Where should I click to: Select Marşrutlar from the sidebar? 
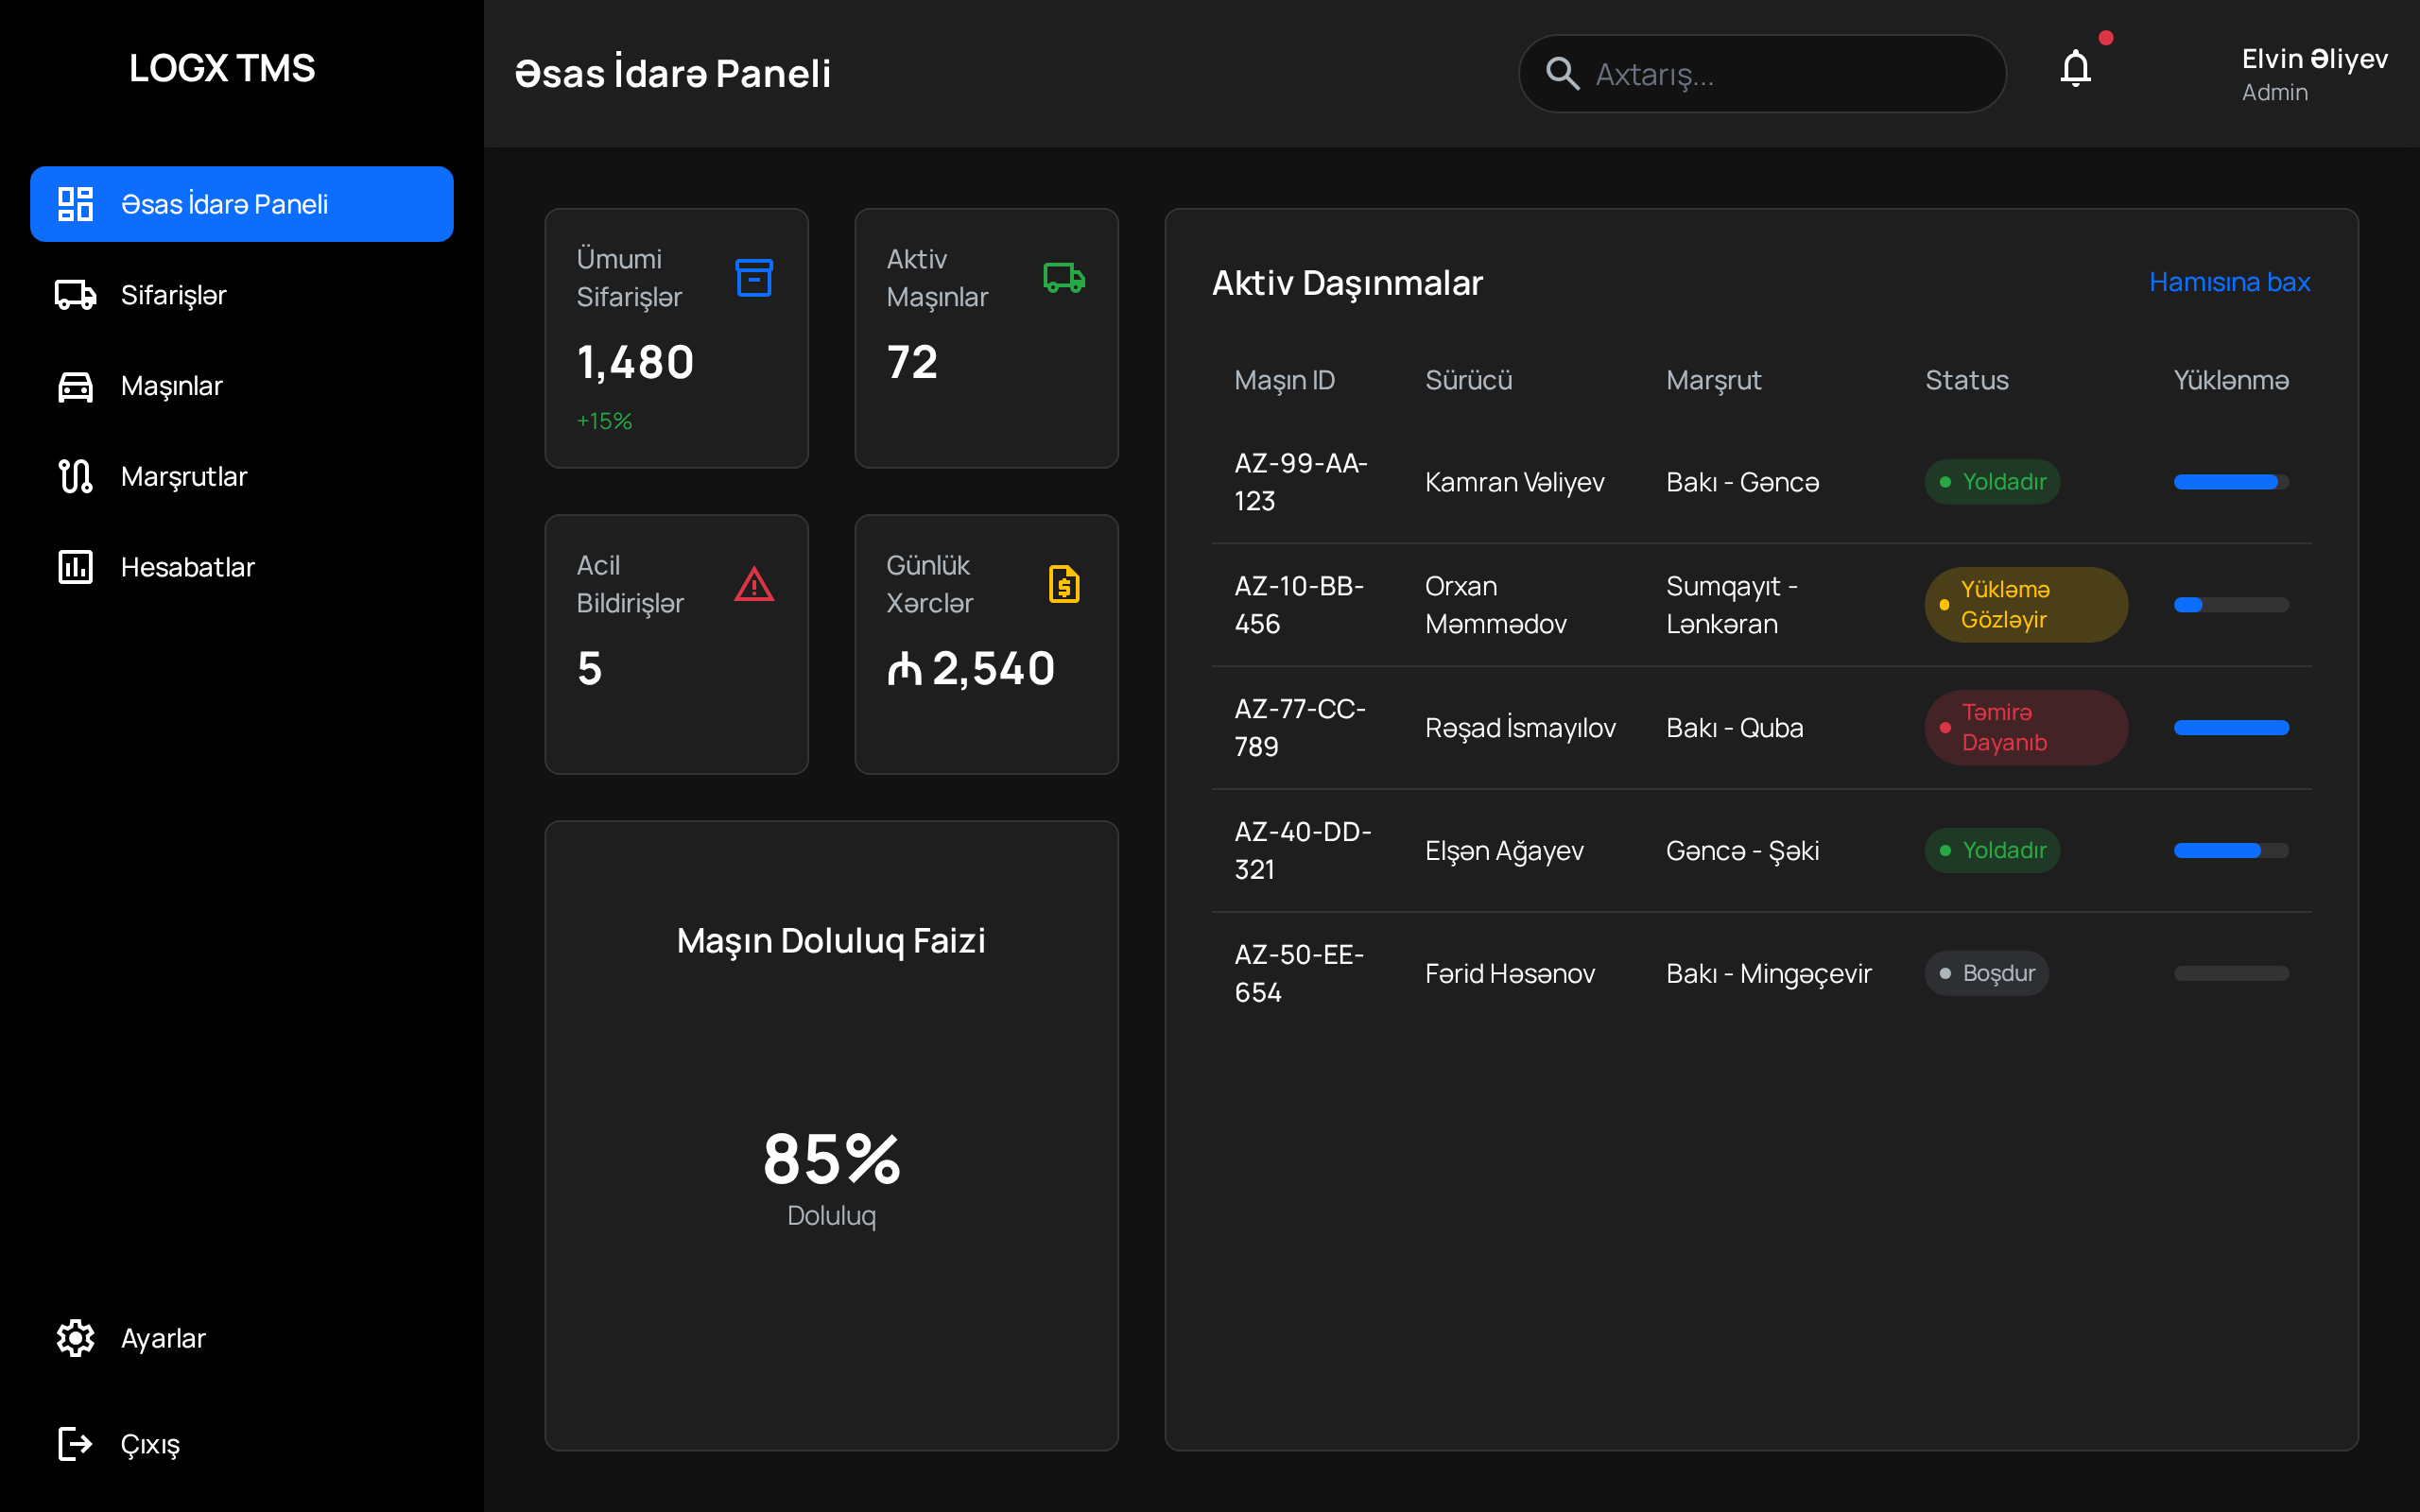(x=183, y=476)
